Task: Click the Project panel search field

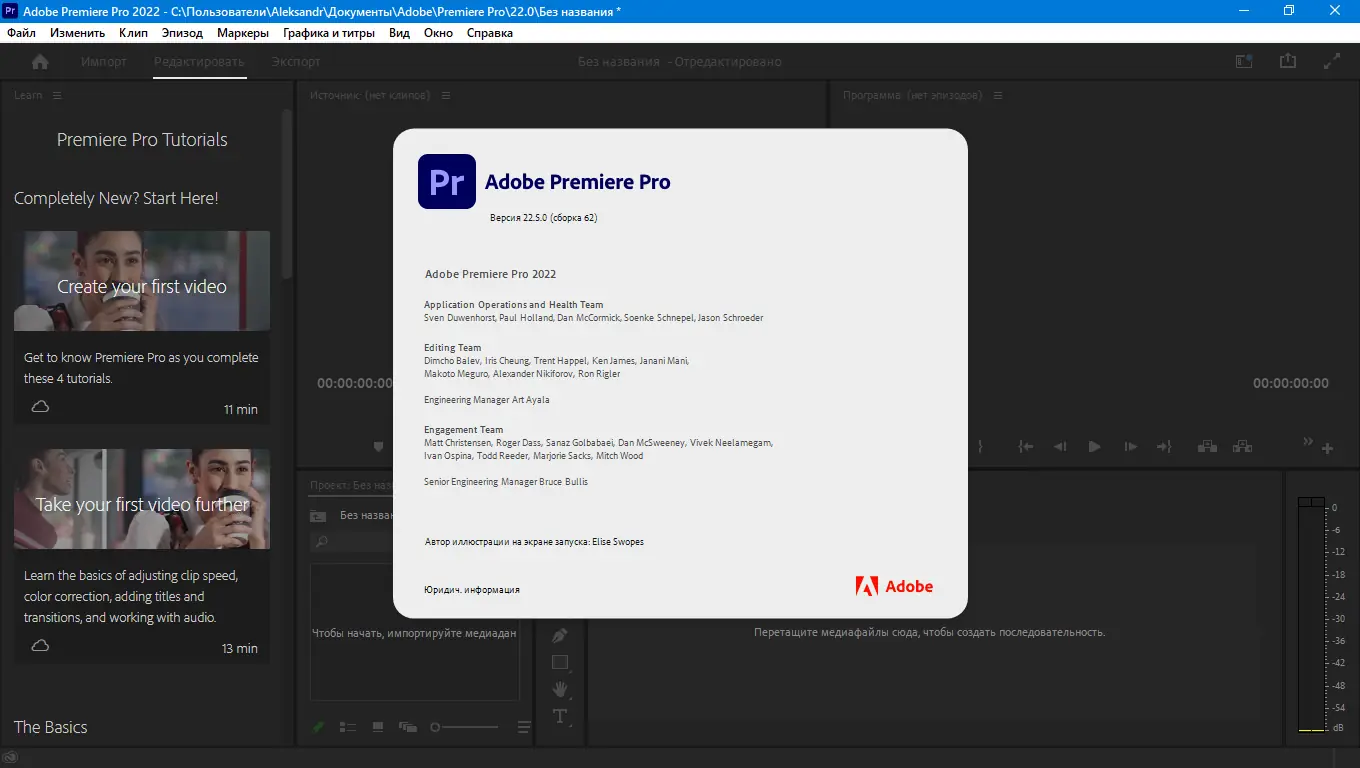Action: coord(352,542)
